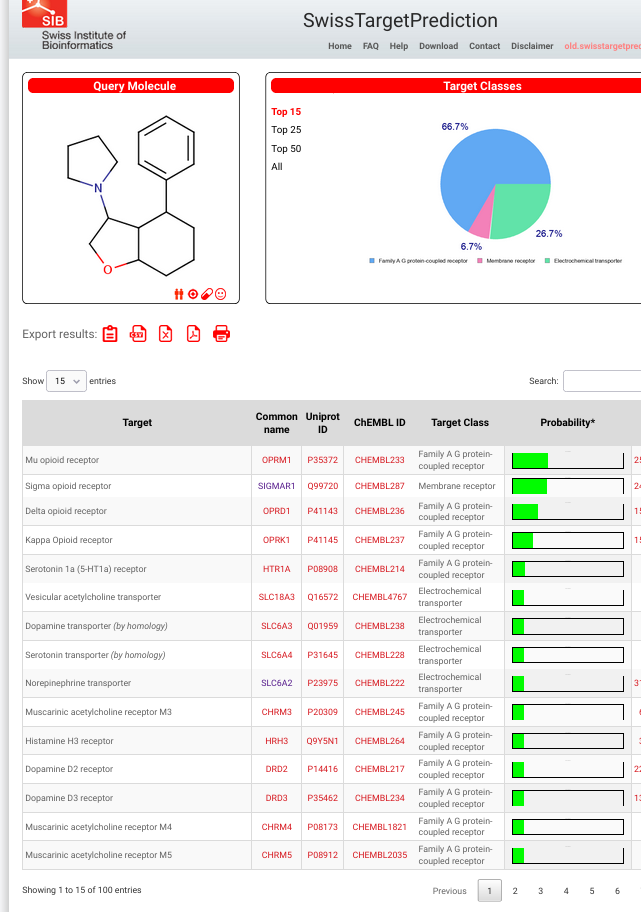Go to results page 6
Viewport: 641px width, 912px height.
tap(617, 891)
